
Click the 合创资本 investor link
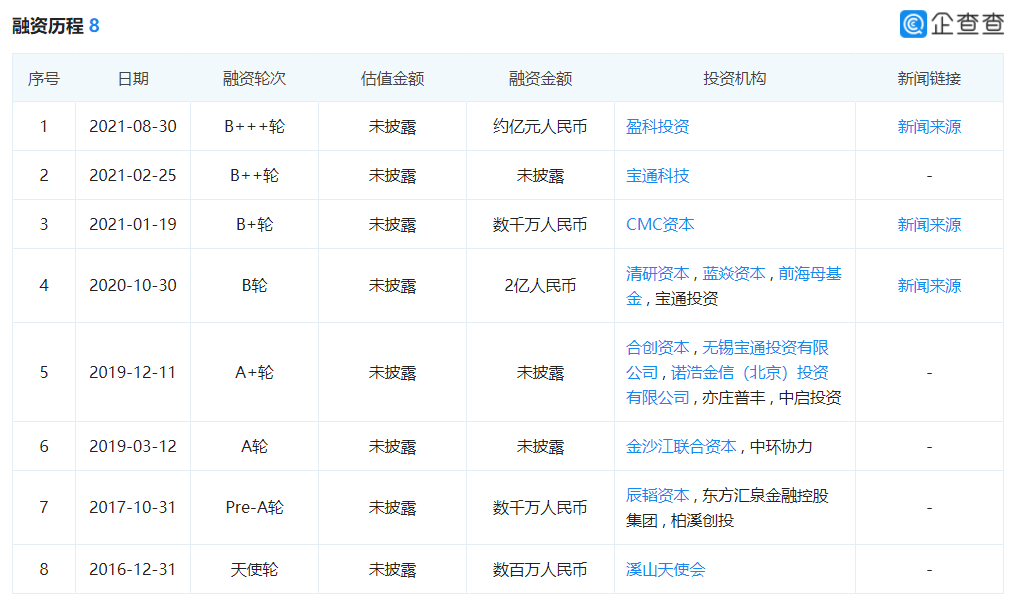point(657,348)
